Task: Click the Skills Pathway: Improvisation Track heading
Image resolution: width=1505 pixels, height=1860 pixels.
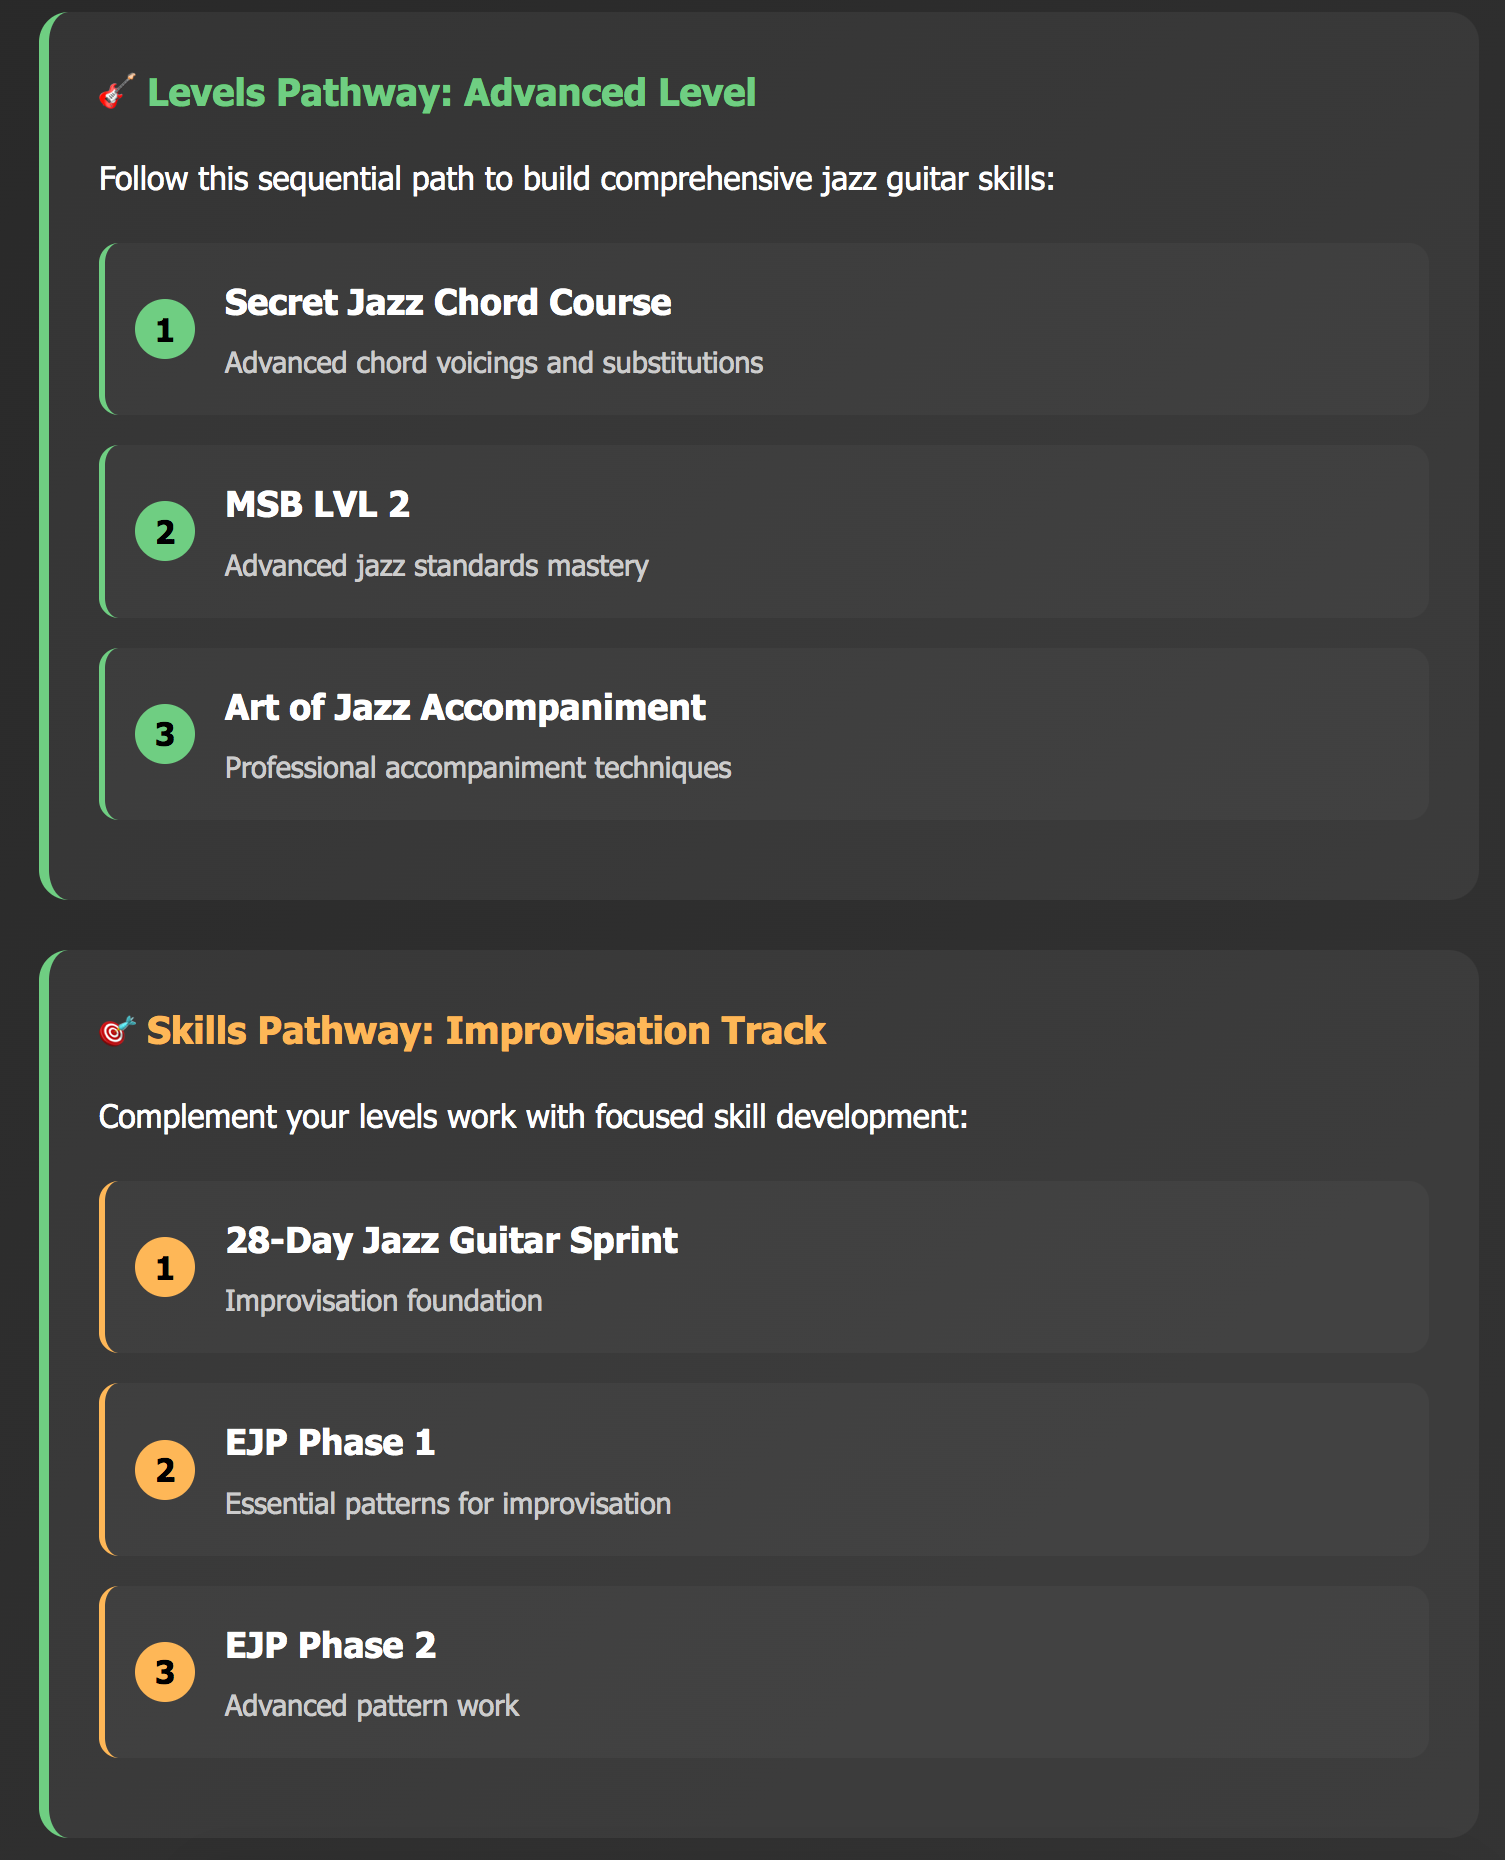Action: [x=486, y=1030]
